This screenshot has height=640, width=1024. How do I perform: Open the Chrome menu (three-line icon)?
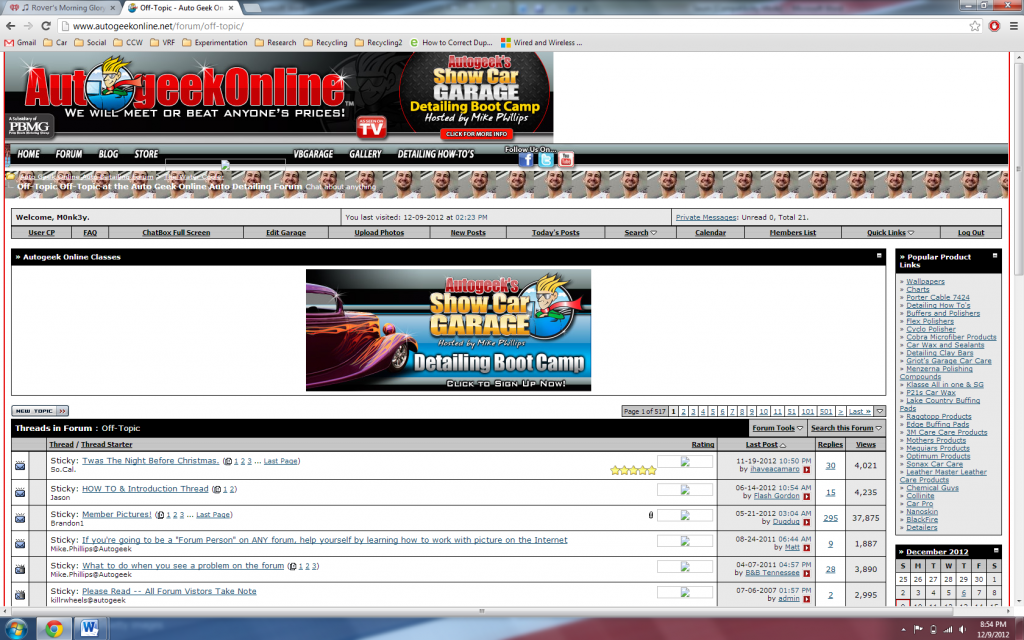tap(1014, 26)
